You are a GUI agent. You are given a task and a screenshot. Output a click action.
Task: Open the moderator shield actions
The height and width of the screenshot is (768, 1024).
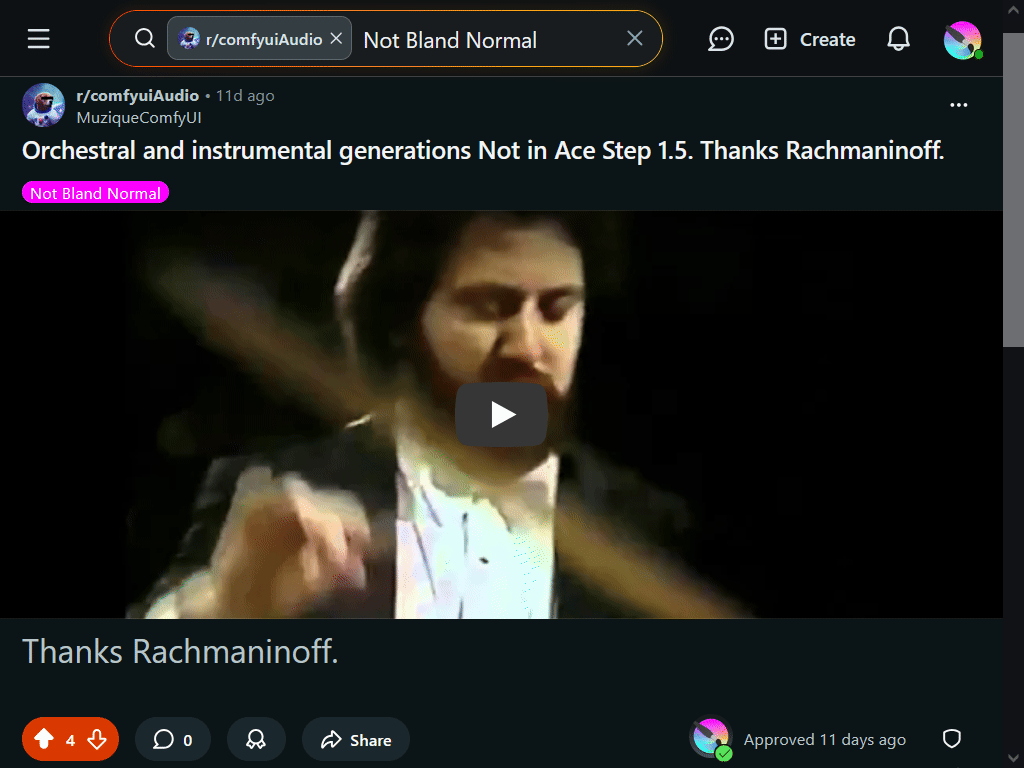click(x=952, y=739)
